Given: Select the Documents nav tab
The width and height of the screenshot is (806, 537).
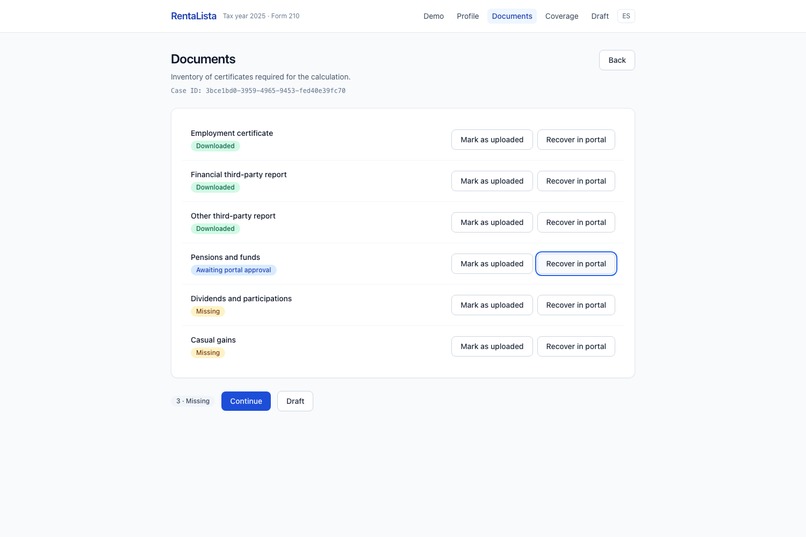Looking at the screenshot, I should 511,16.
